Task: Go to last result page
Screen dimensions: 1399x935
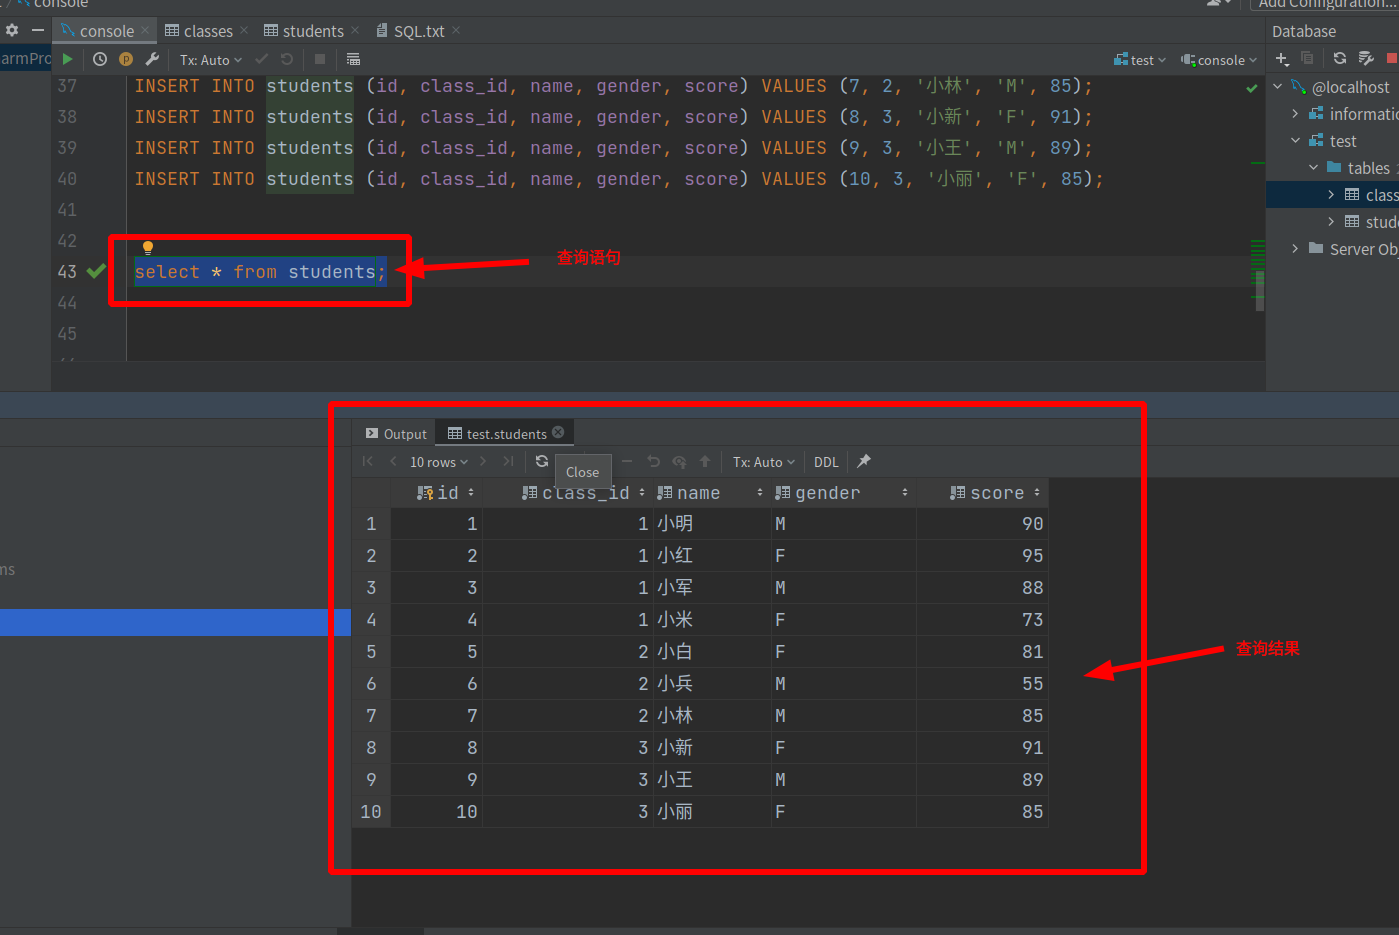Action: point(508,461)
